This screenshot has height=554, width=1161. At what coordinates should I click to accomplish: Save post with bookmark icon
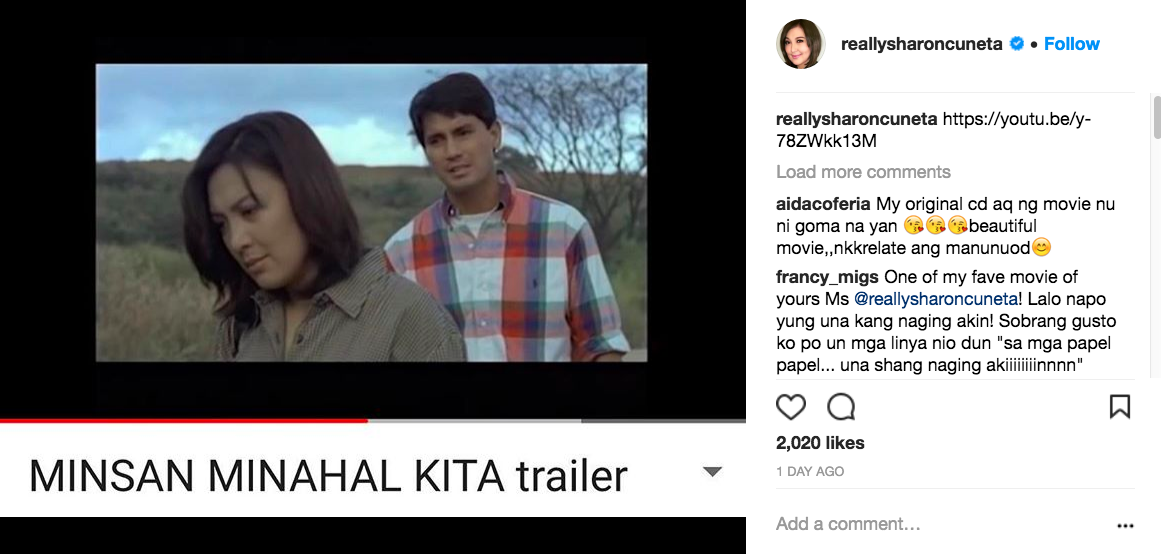[x=1120, y=407]
